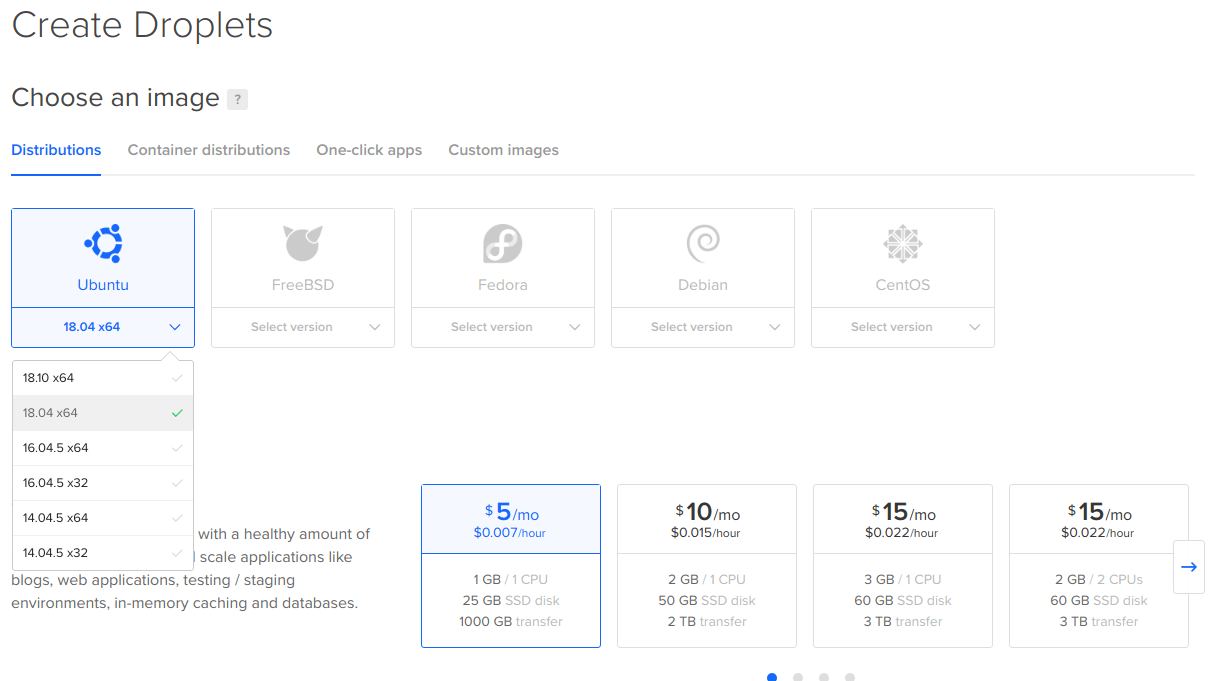Click the 1000 GB transfer spec text
This screenshot has width=1223, height=681.
(x=511, y=622)
